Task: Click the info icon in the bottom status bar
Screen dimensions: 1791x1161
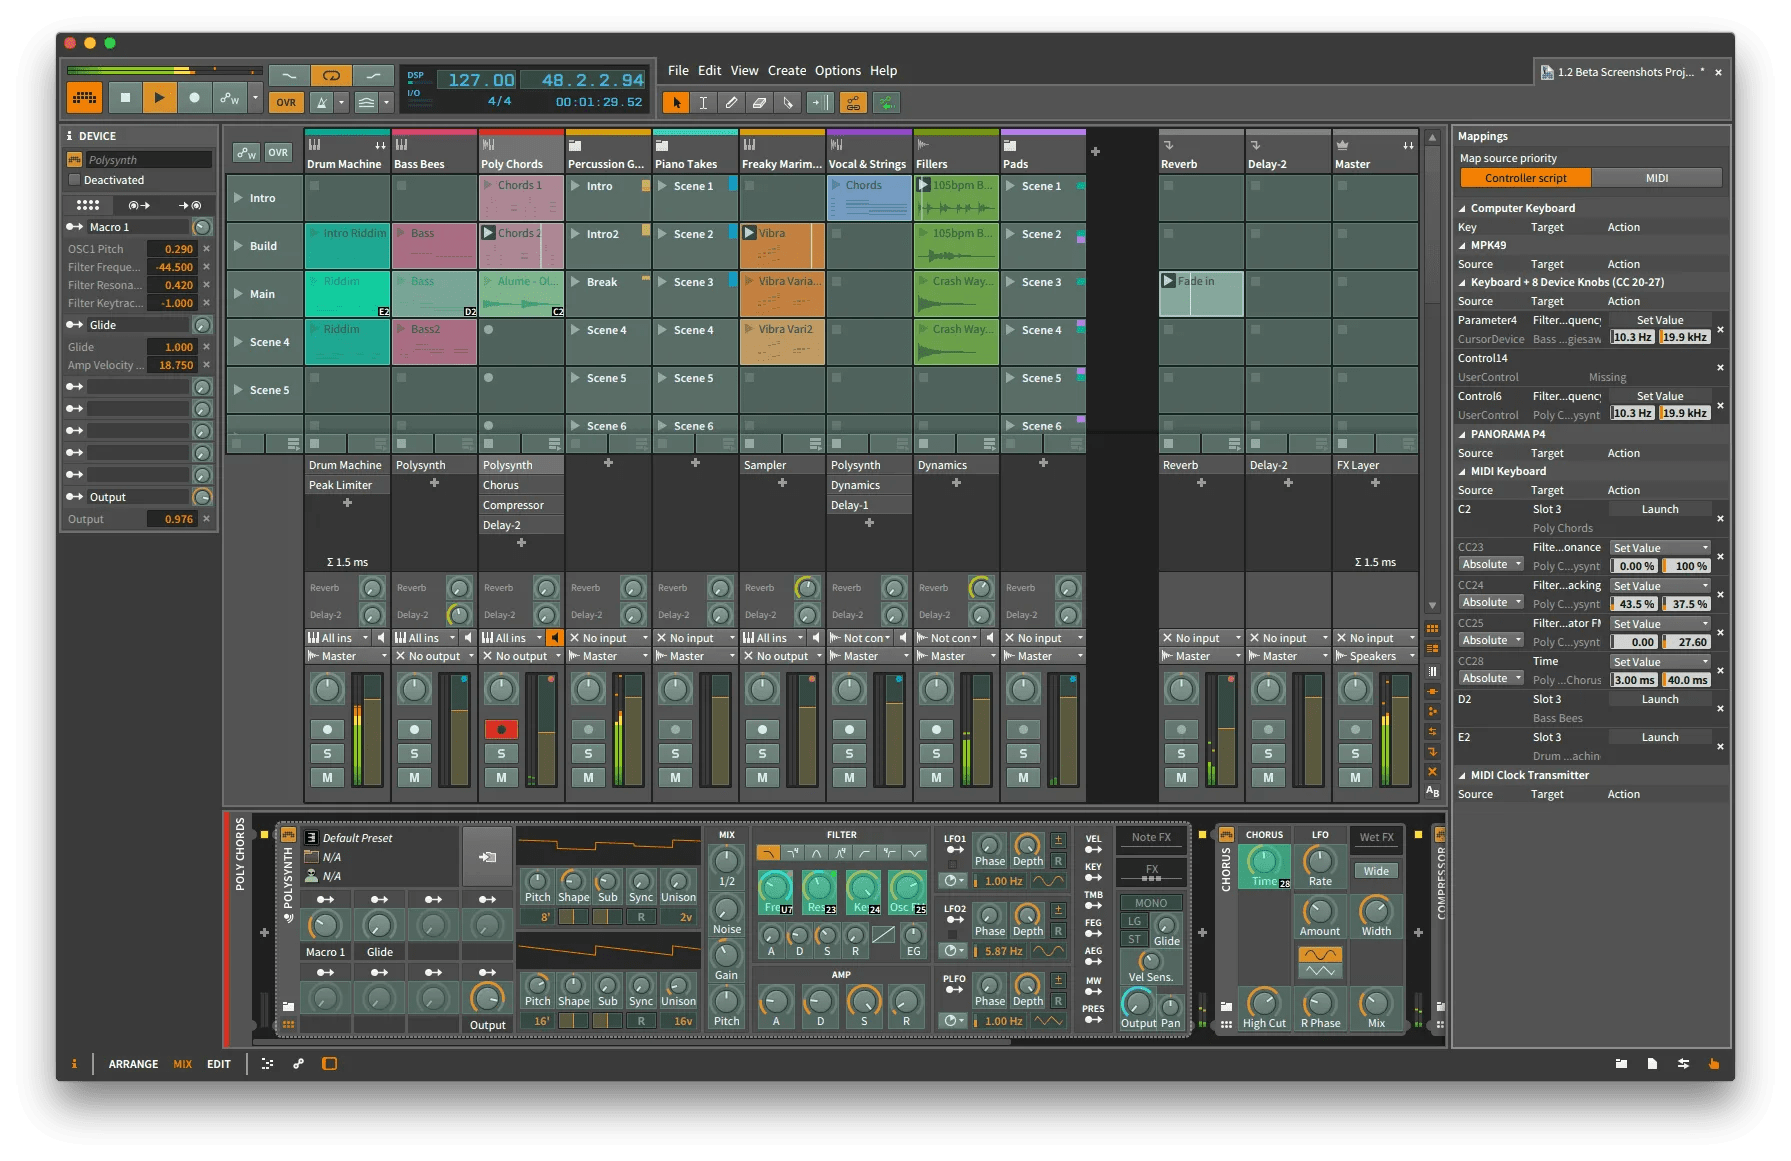Action: (x=74, y=1064)
